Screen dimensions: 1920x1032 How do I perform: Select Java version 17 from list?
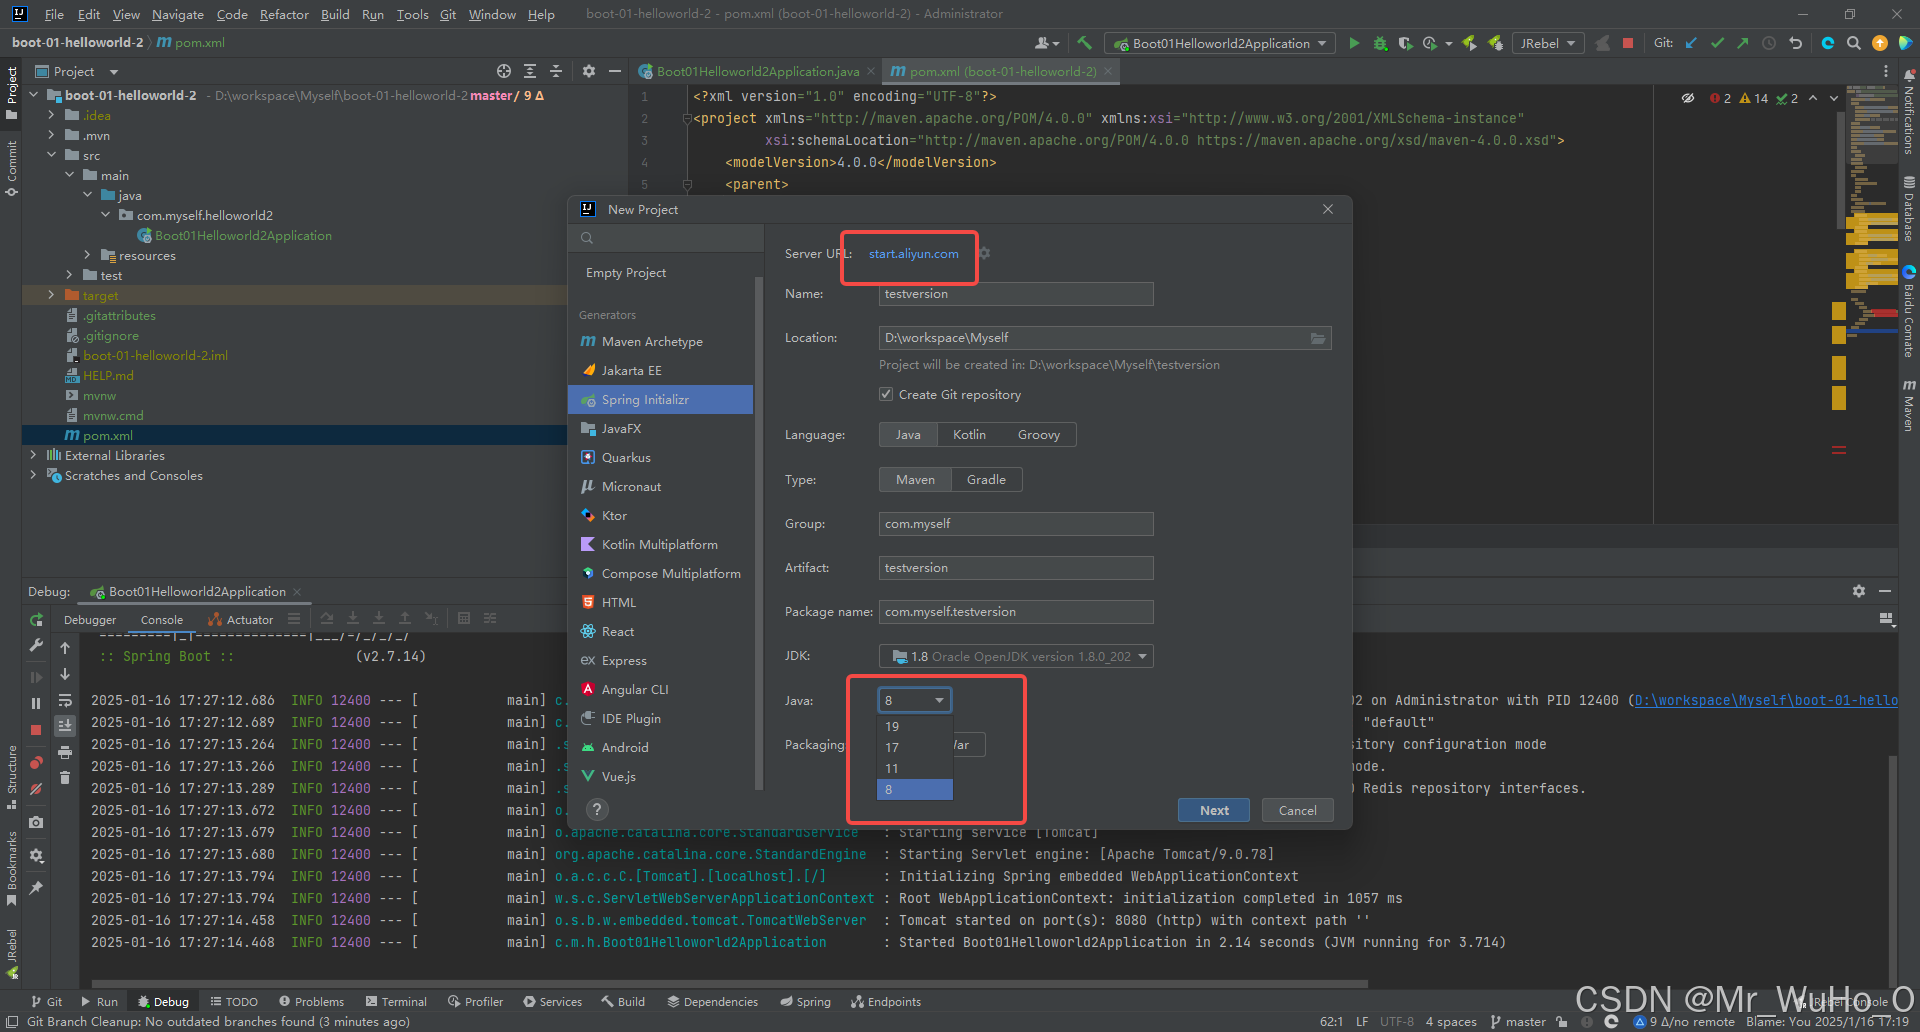[x=915, y=747]
